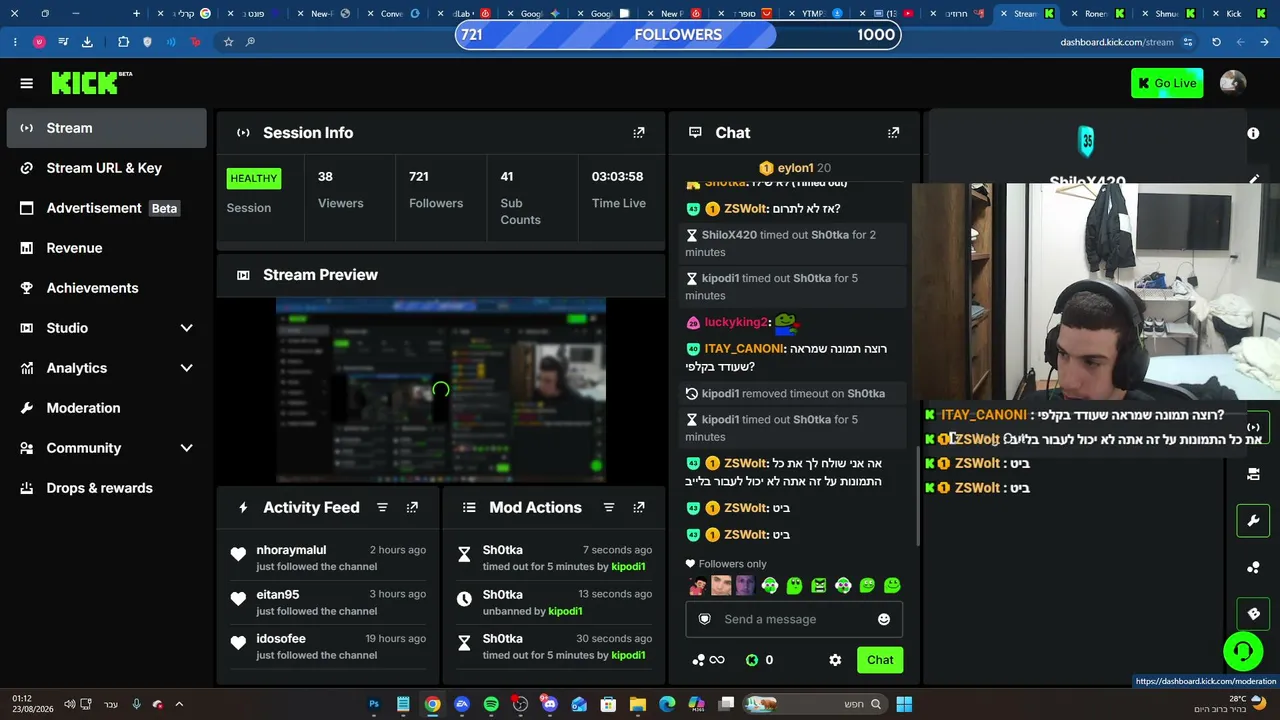
Task: Open the Stream page in sidebar
Action: [x=106, y=128]
